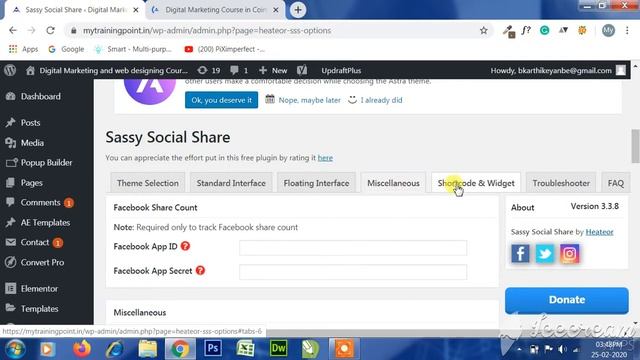This screenshot has width=640, height=360.
Task: Open the Grammarly extension icon
Action: [x=544, y=30]
